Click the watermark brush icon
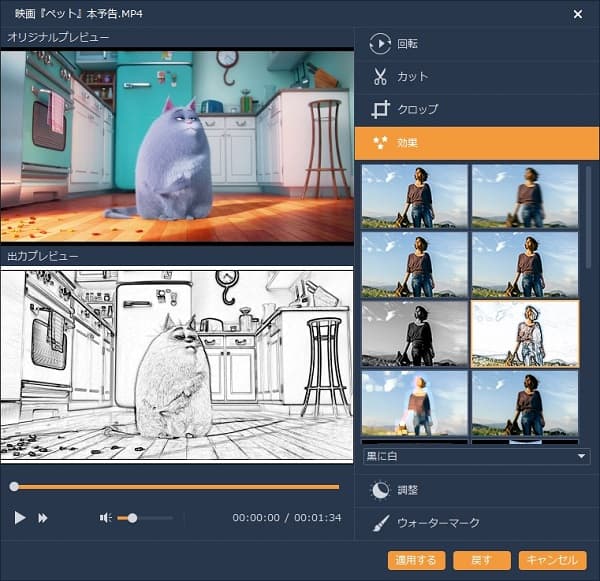Viewport: 600px width, 581px height. click(x=380, y=523)
